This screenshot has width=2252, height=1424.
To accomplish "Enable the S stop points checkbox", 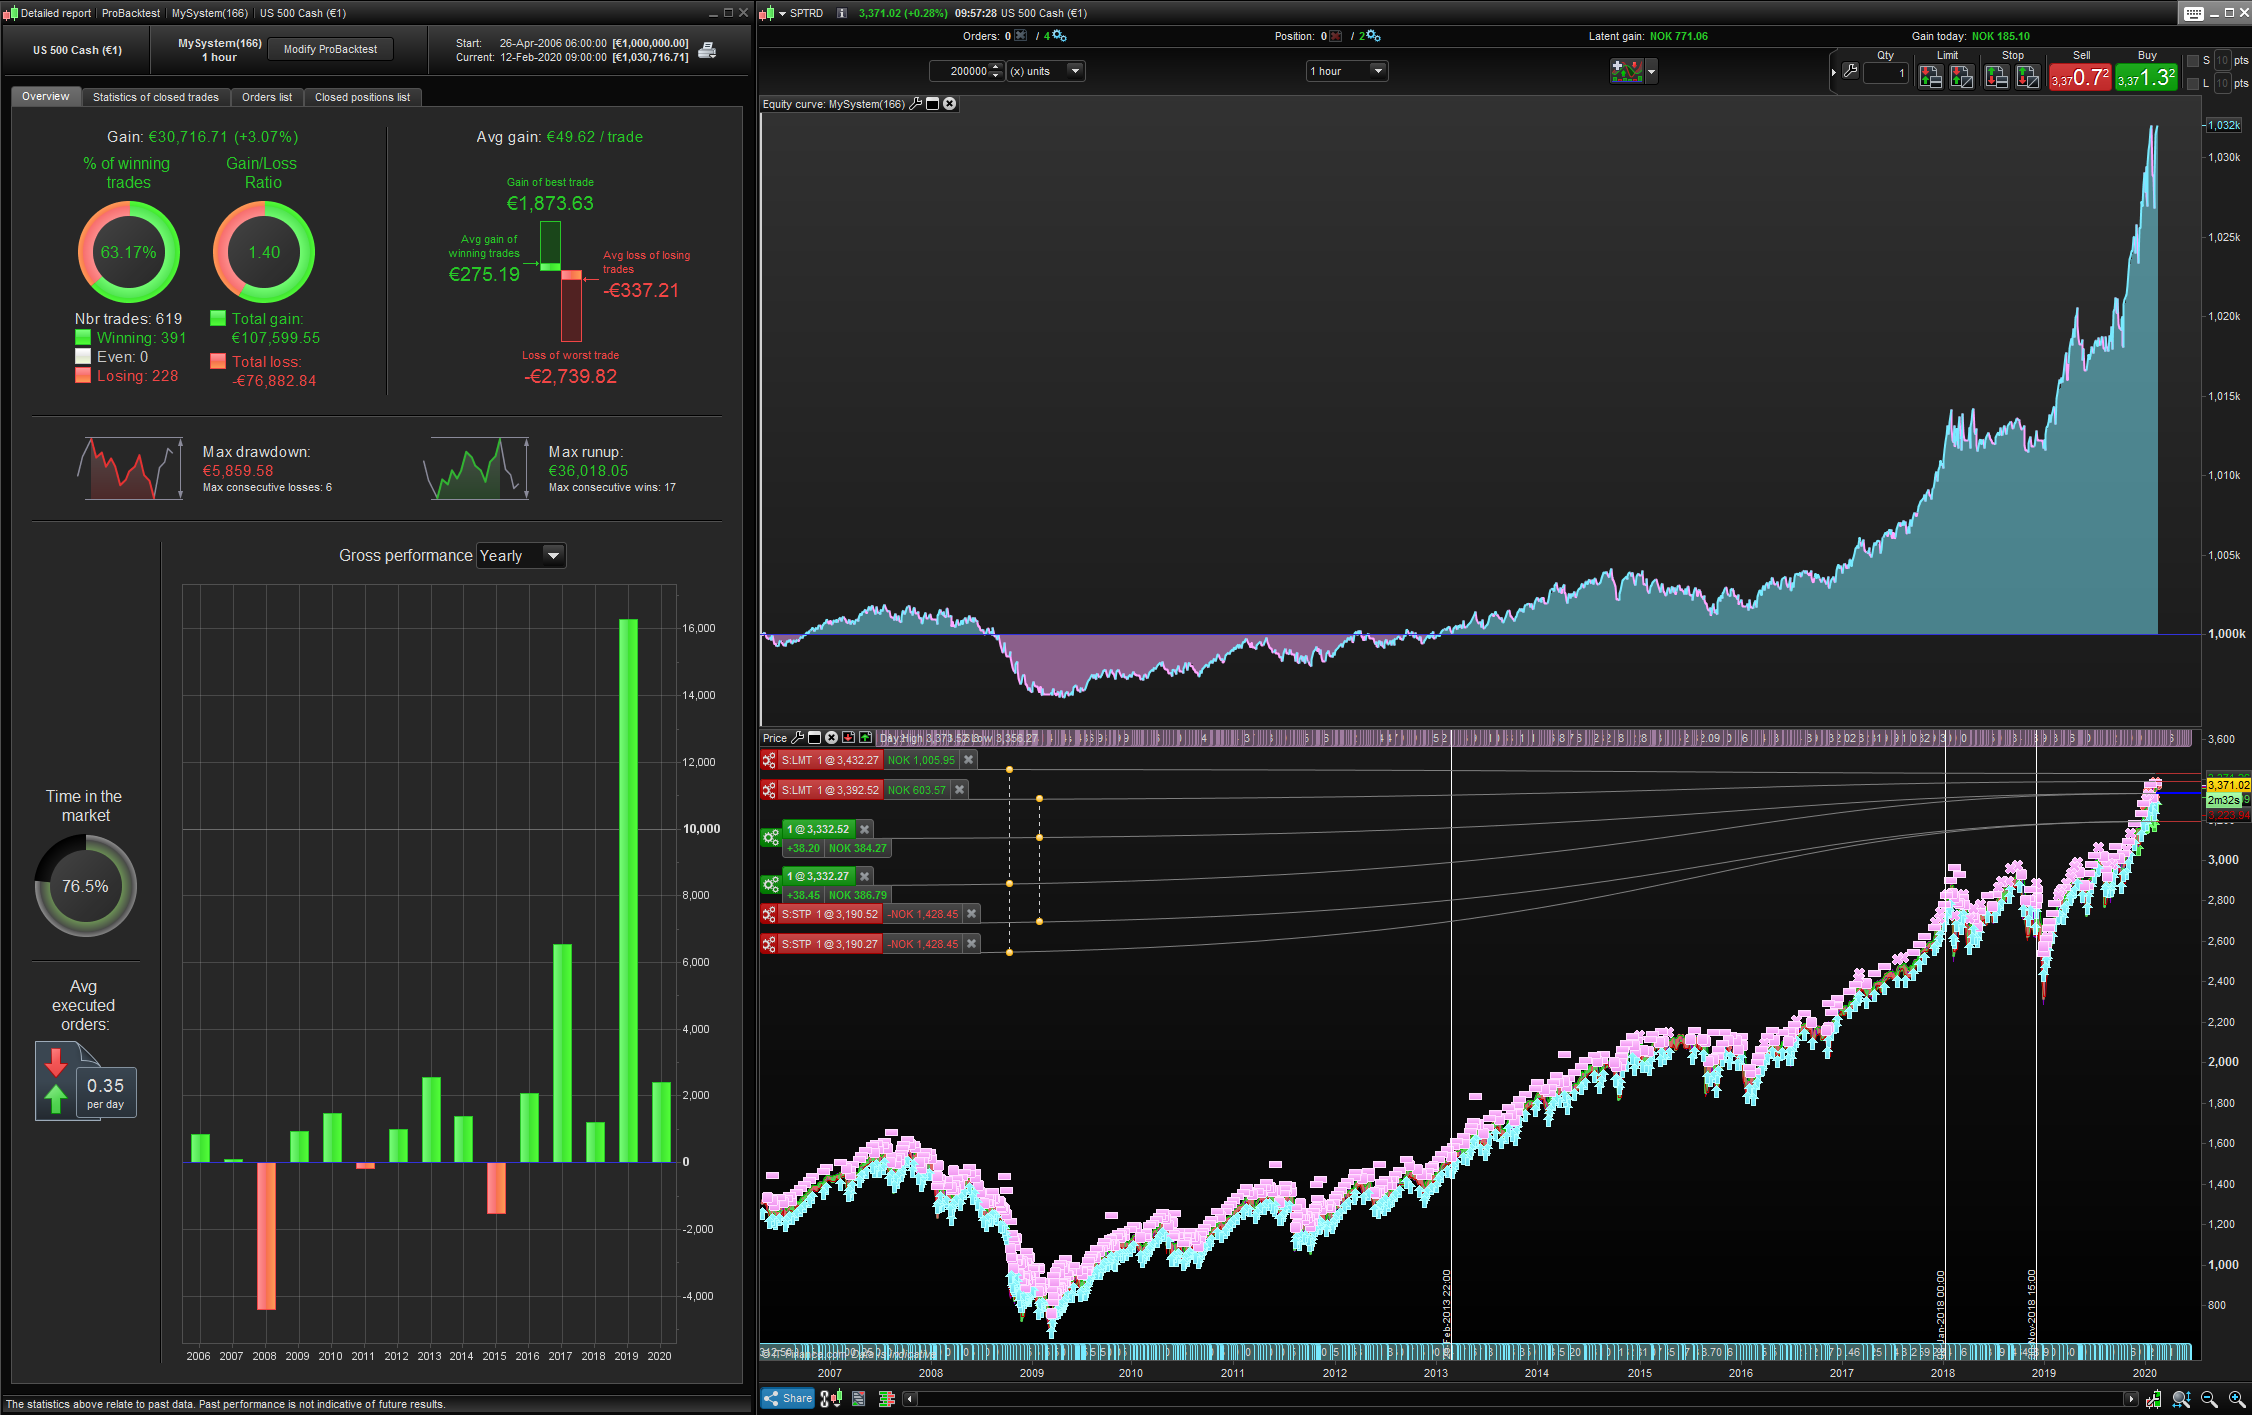I will [x=2193, y=61].
